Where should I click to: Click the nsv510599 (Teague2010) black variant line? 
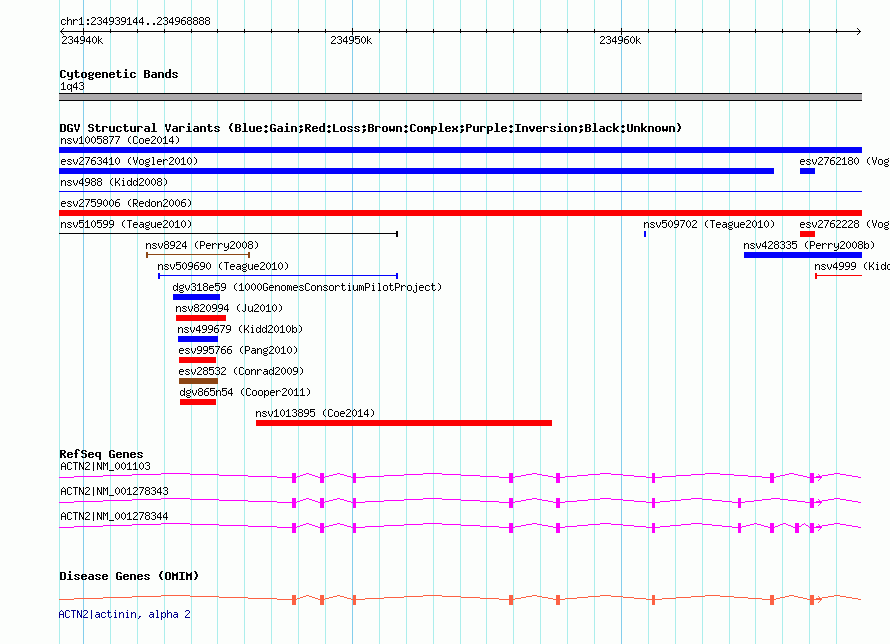(228, 234)
